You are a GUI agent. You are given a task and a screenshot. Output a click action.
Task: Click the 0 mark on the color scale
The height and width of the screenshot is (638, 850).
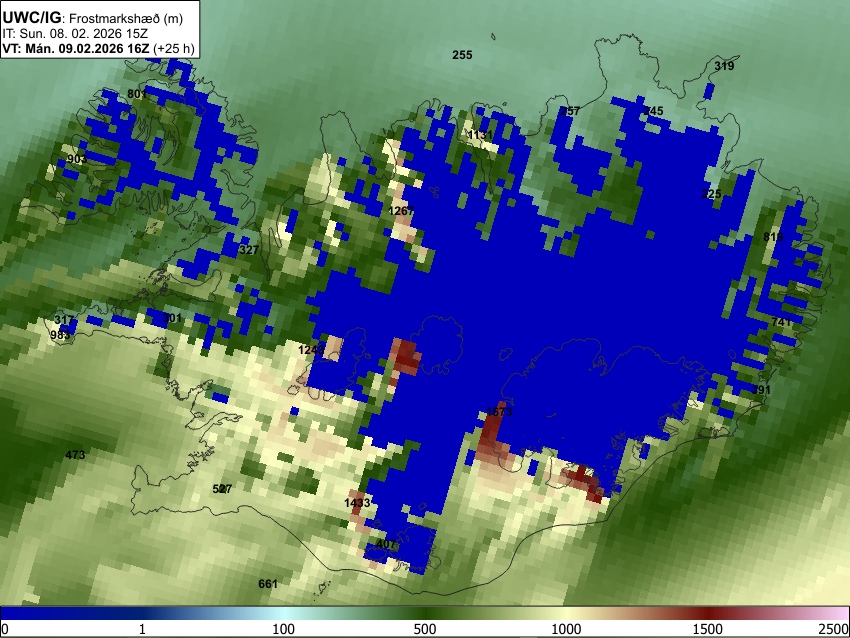click(5, 629)
